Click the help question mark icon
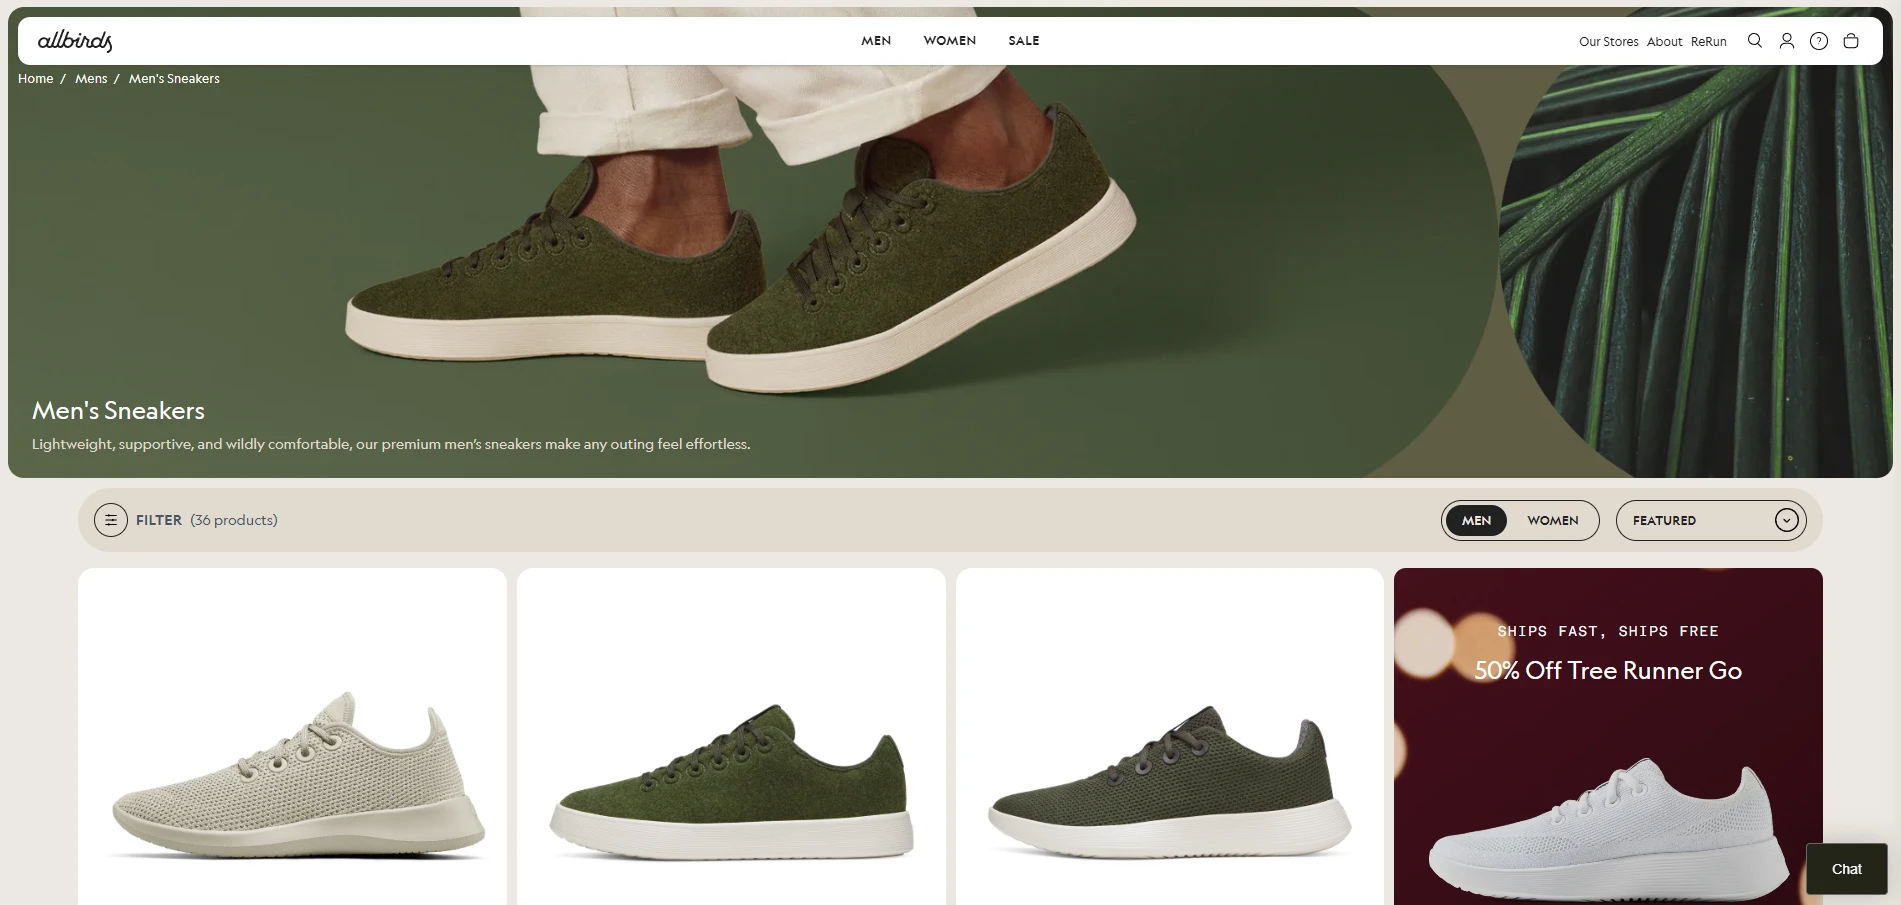This screenshot has width=1901, height=905. tap(1819, 41)
